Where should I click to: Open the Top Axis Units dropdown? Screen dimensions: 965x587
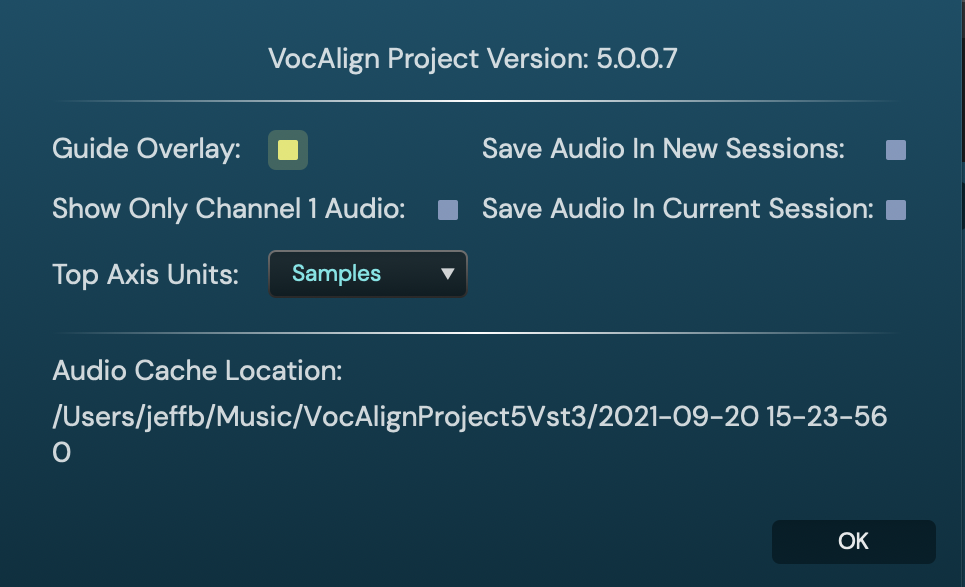click(x=367, y=274)
